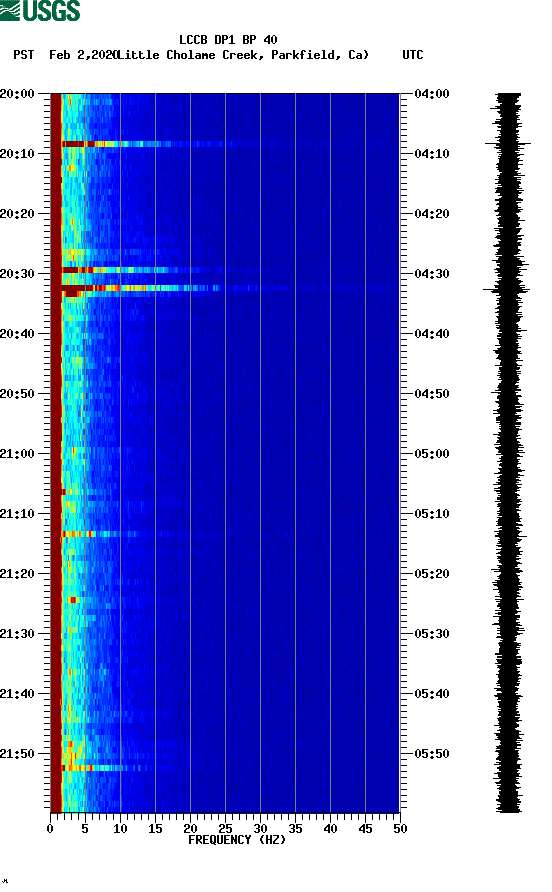Click the 04:00 UTC time label
The image size is (552, 892).
[432, 93]
